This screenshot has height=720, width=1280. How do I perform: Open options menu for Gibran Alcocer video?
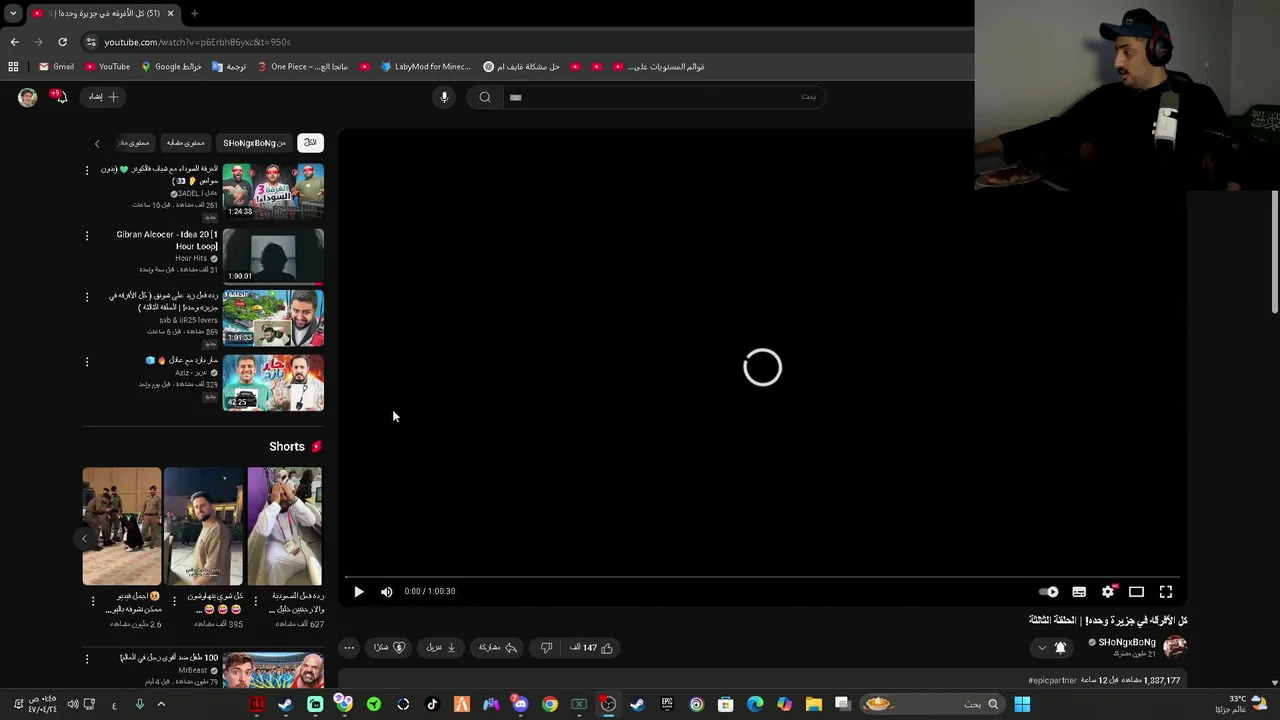click(87, 236)
